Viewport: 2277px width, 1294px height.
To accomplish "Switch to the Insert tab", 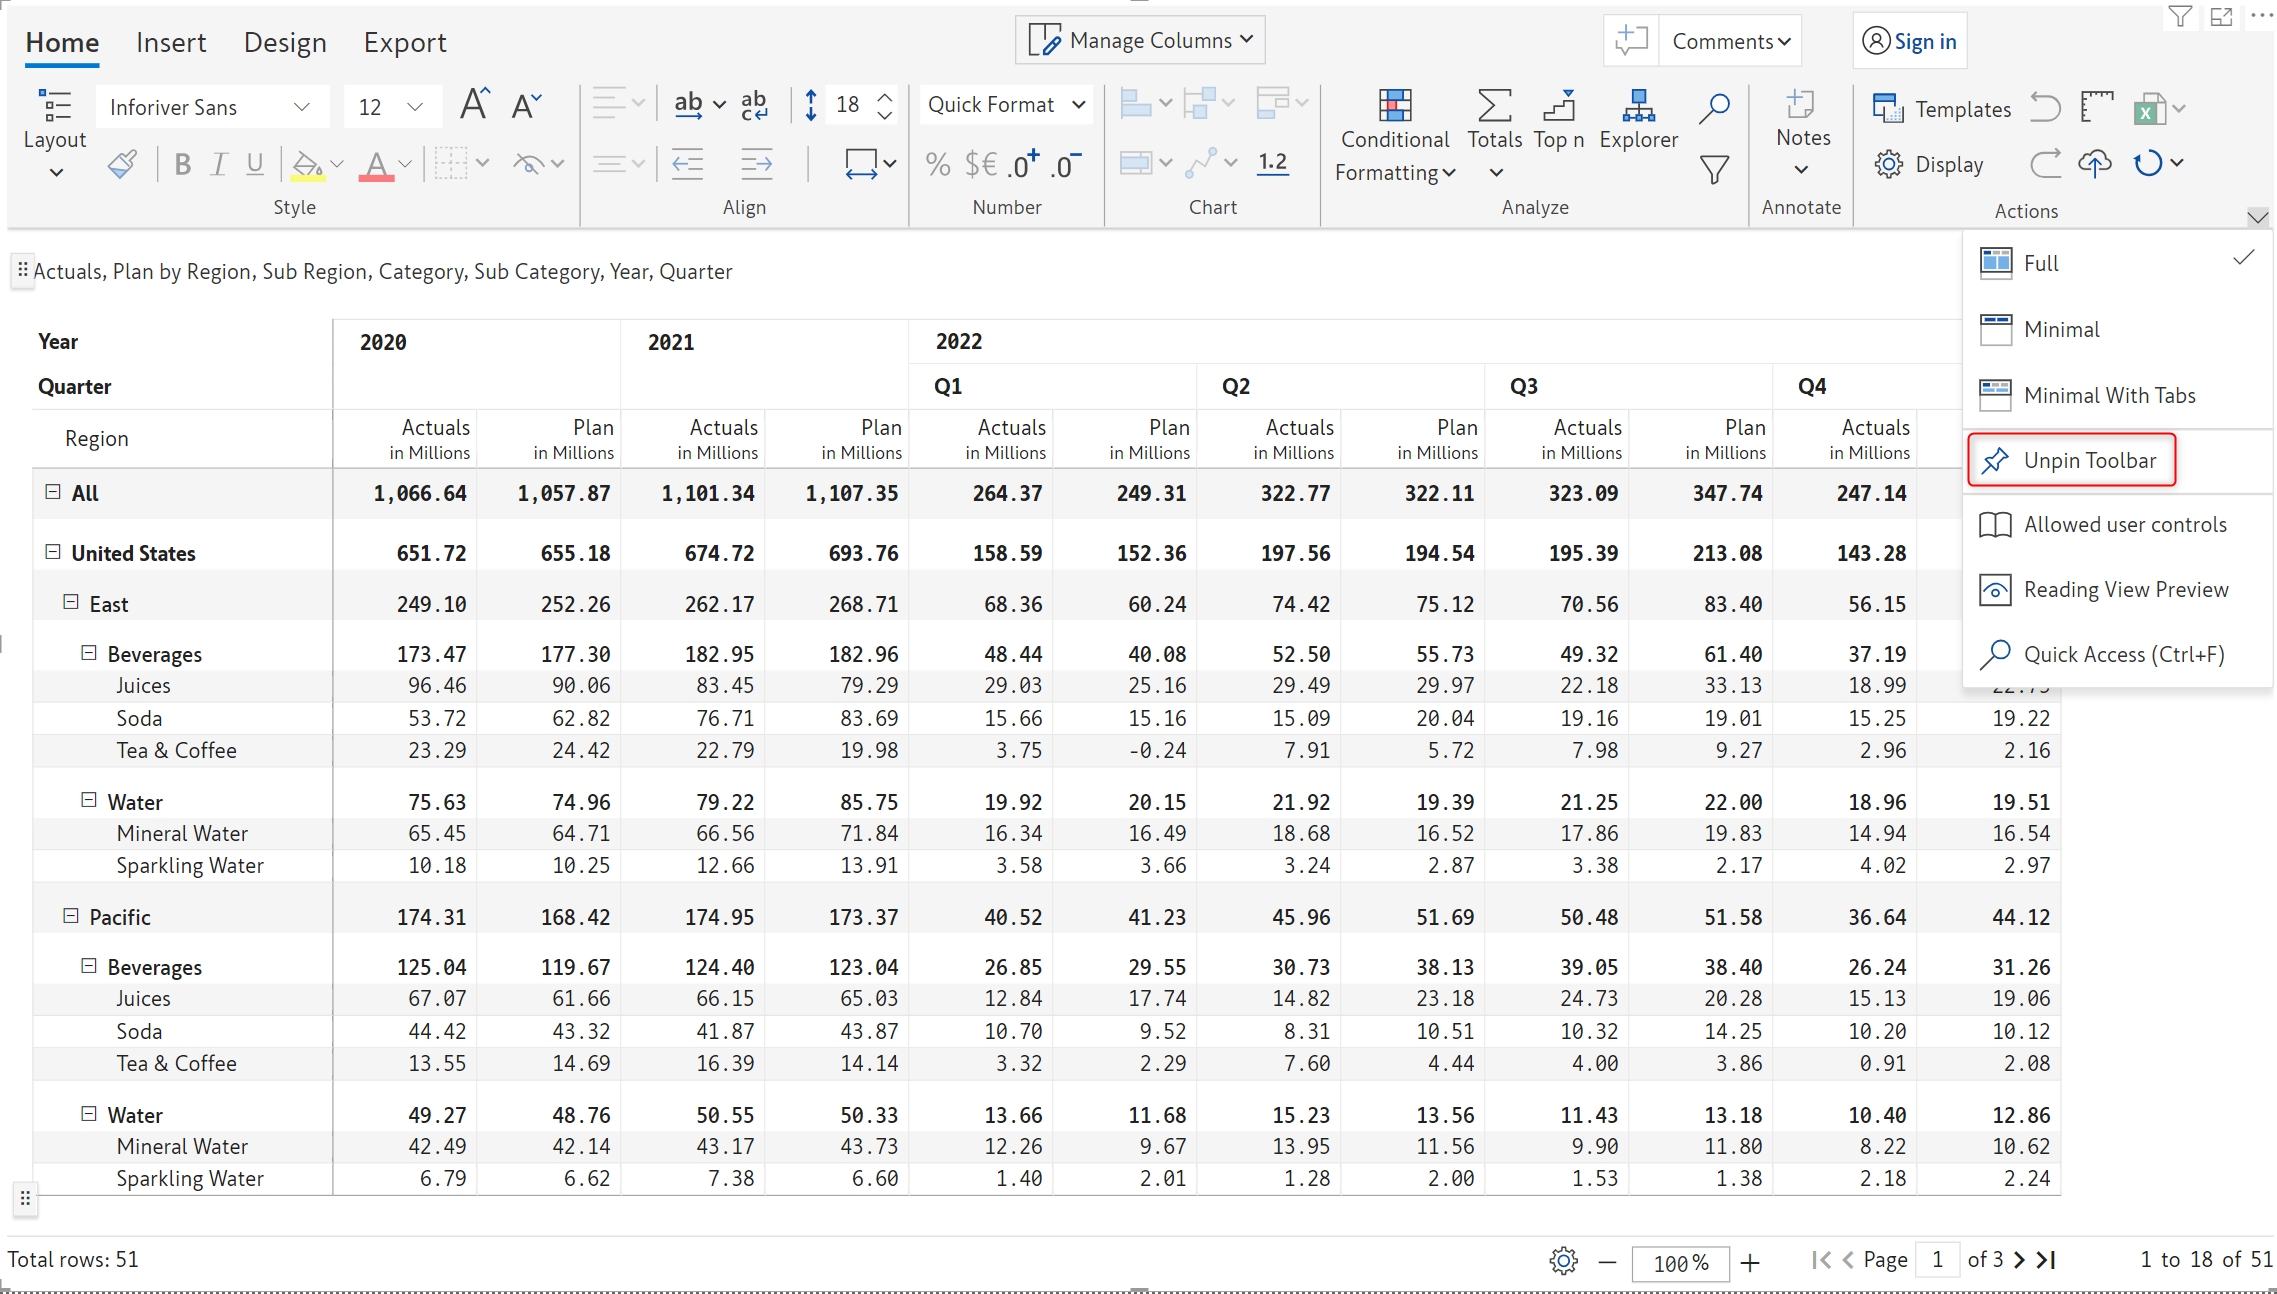I will 171,43.
